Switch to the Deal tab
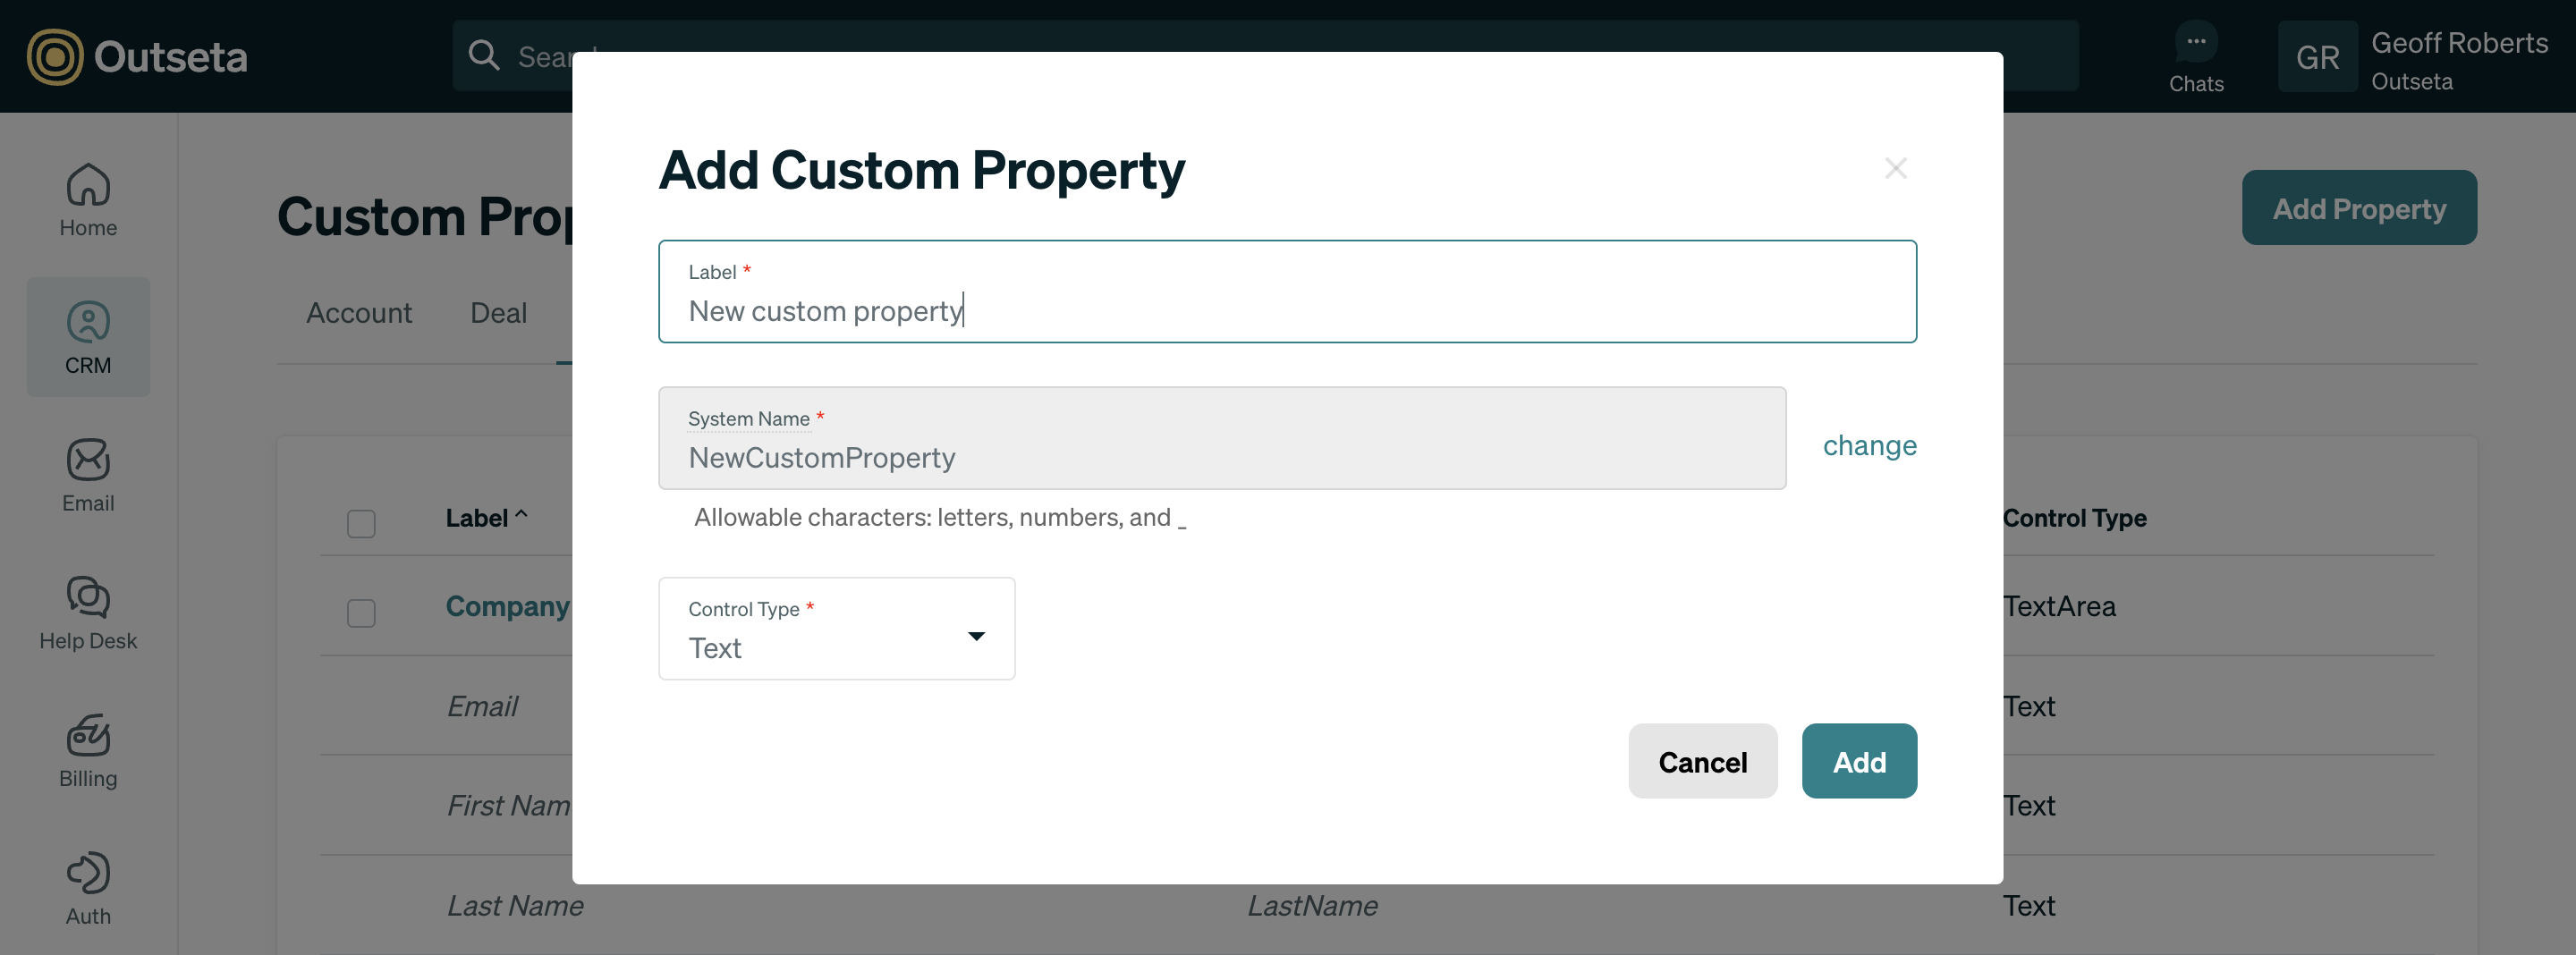The image size is (2576, 955). pos(497,313)
